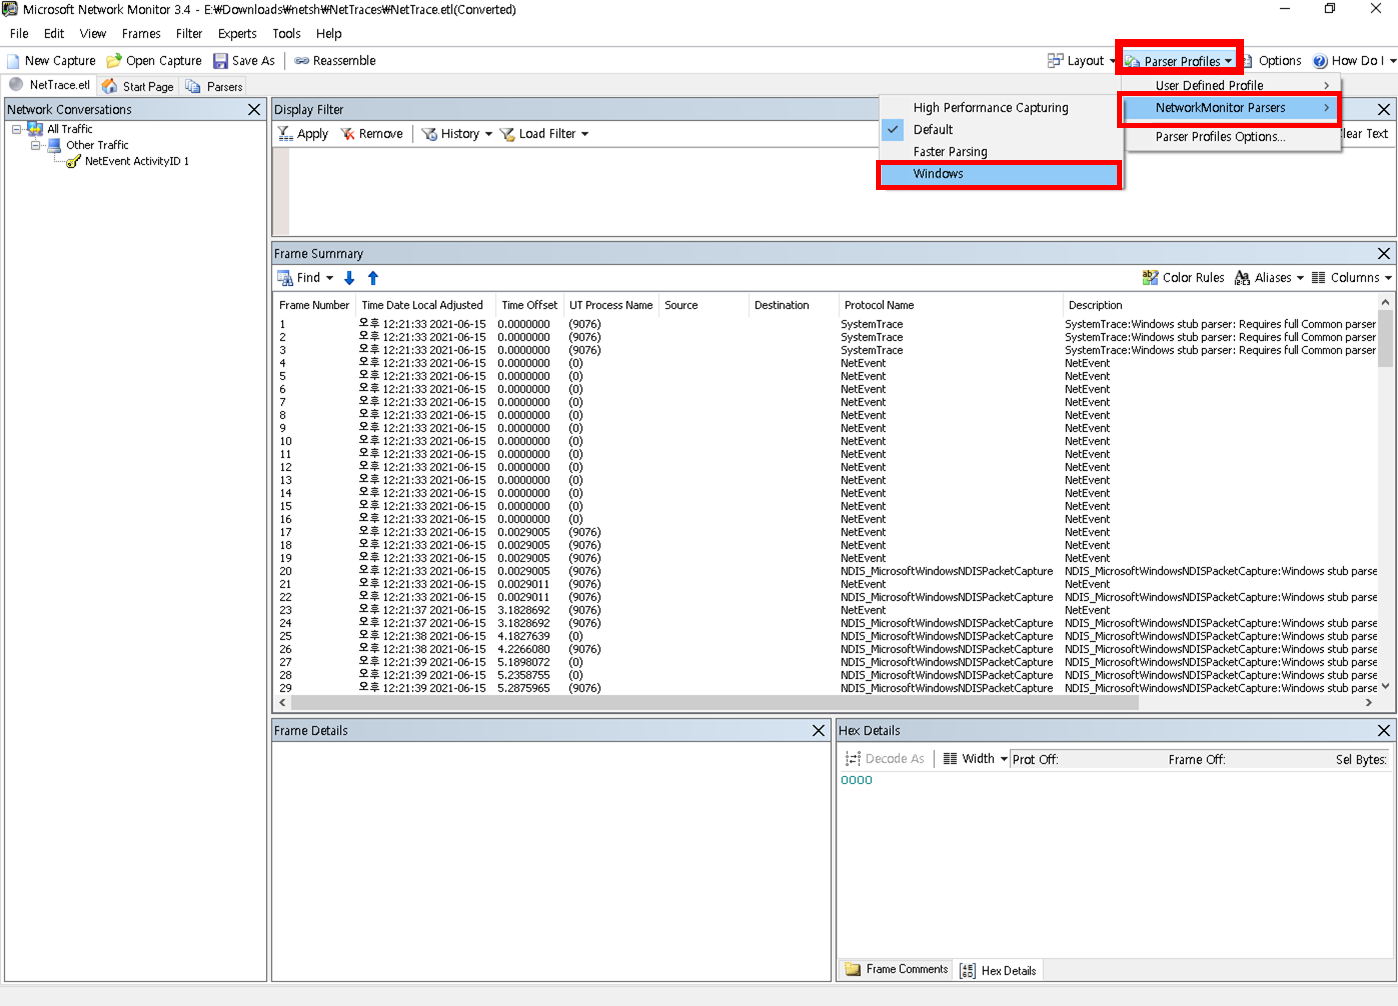Apply the display filter

tap(303, 134)
